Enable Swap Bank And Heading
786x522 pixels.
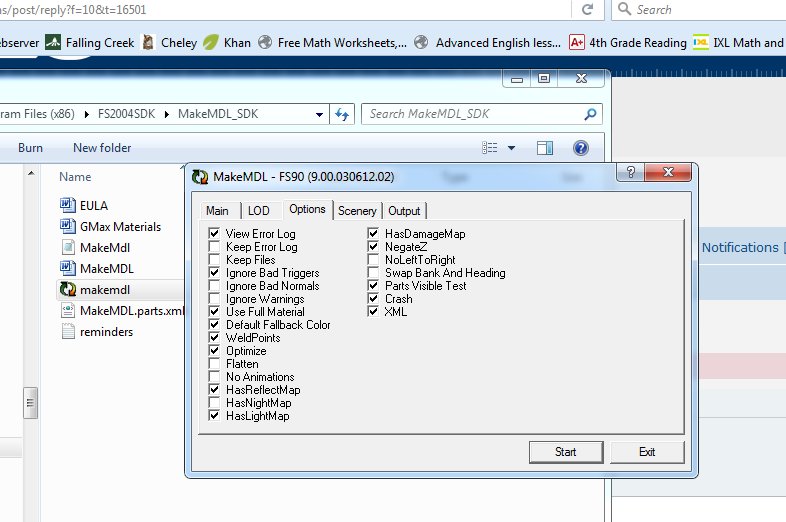[x=373, y=272]
